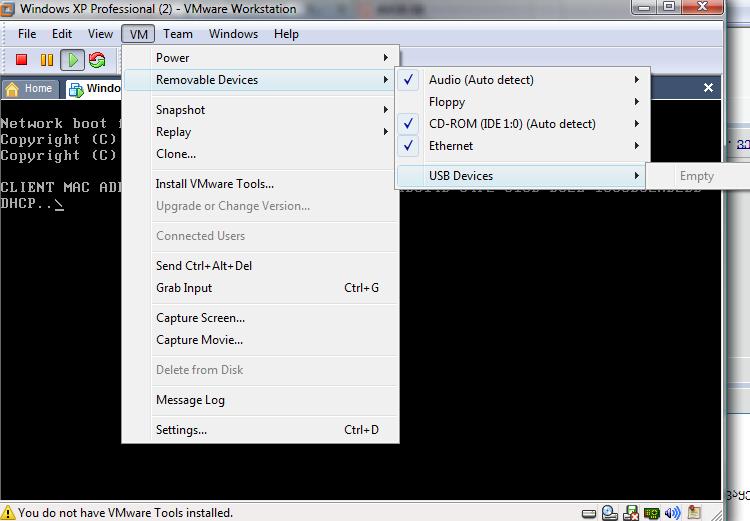Toggle the Audio (Auto detect) checkmark
Screen dimensions: 750x521
pos(408,79)
